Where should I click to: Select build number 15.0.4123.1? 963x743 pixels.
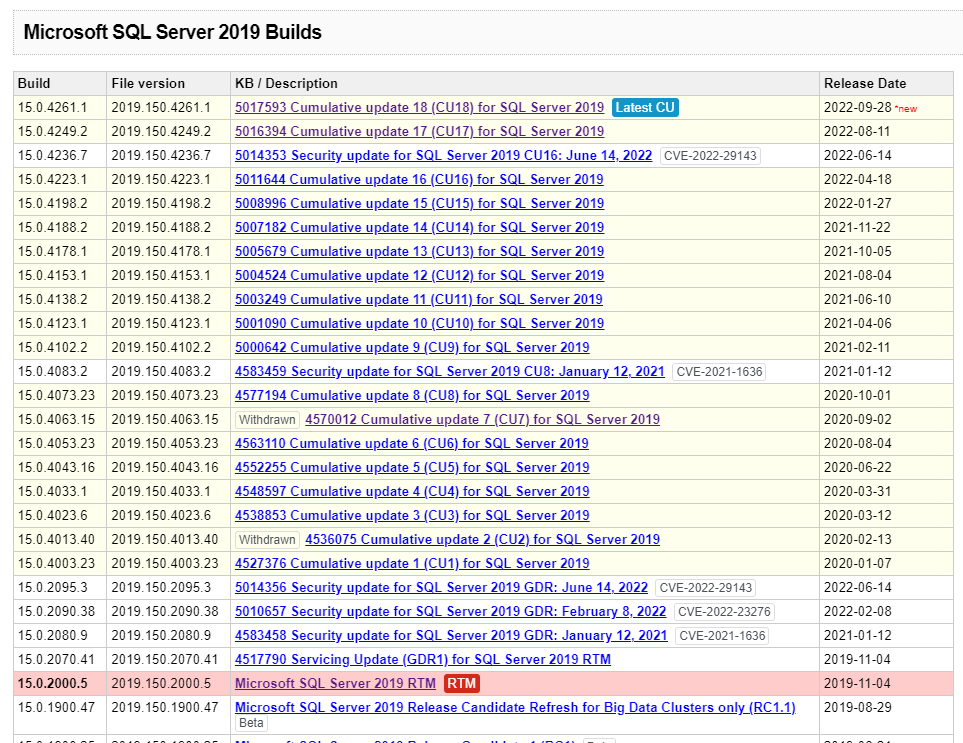pos(52,323)
